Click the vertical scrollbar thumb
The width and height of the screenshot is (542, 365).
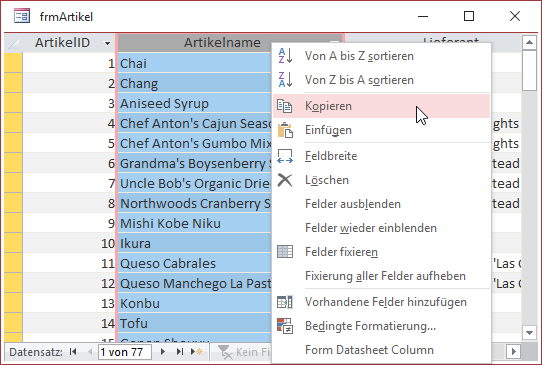(x=529, y=71)
